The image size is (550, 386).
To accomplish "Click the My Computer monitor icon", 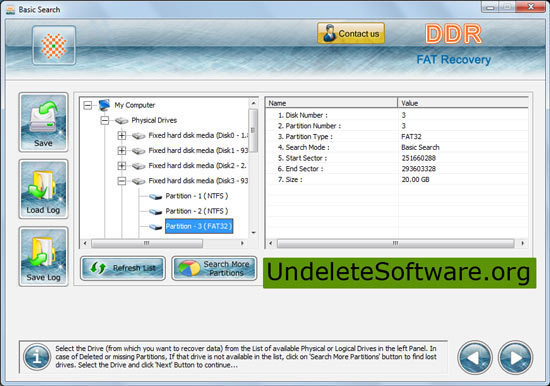I will point(105,105).
